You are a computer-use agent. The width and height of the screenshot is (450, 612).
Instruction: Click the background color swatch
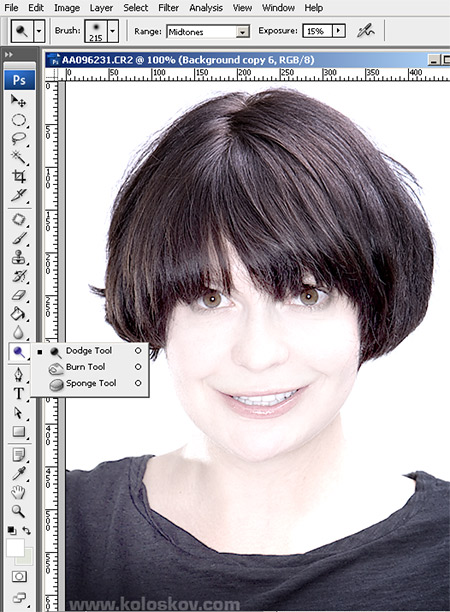(x=28, y=560)
